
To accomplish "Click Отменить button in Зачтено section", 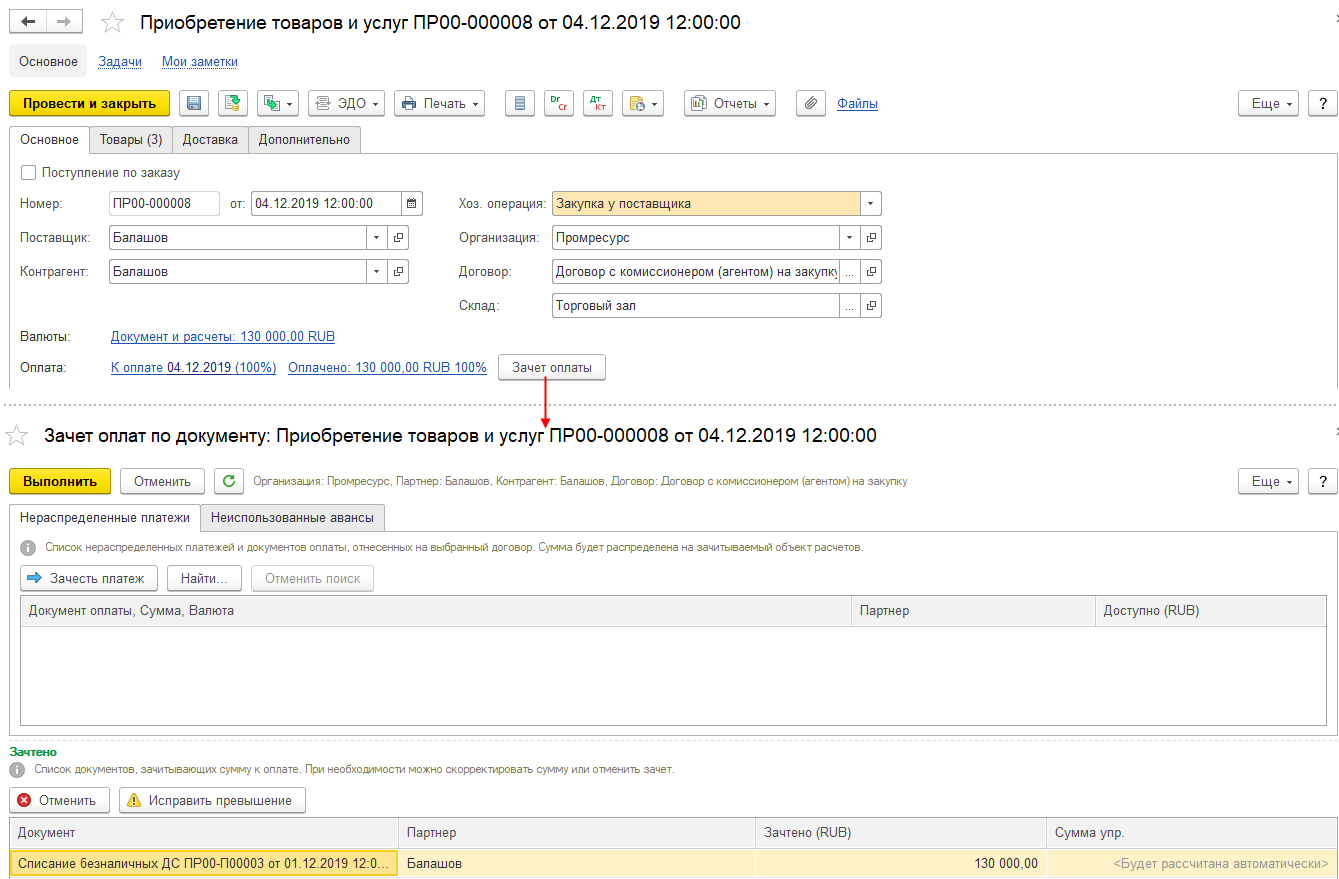I will click(58, 800).
